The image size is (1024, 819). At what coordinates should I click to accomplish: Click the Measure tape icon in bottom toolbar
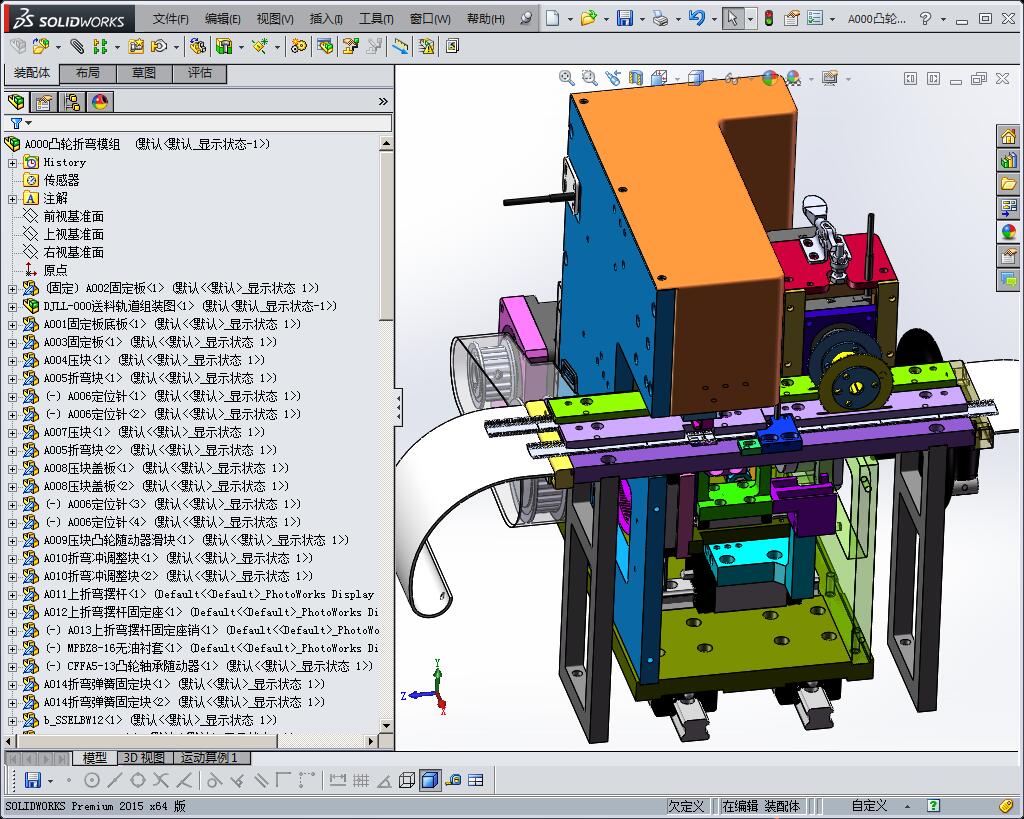tap(453, 780)
